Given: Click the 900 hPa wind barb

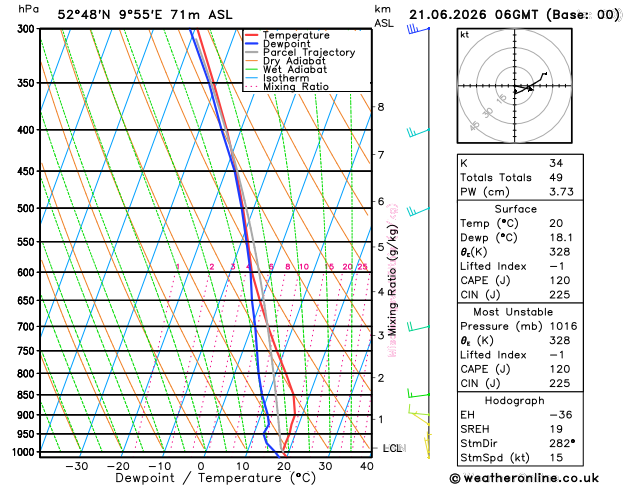Looking at the screenshot, I should point(419,412).
